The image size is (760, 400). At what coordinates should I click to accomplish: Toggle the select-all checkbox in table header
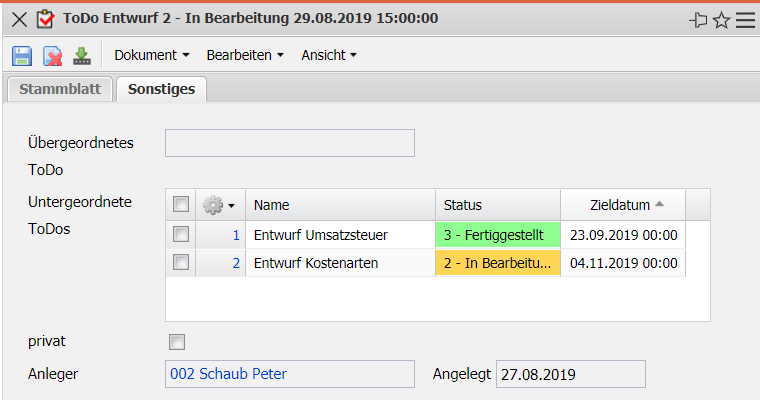click(x=181, y=205)
